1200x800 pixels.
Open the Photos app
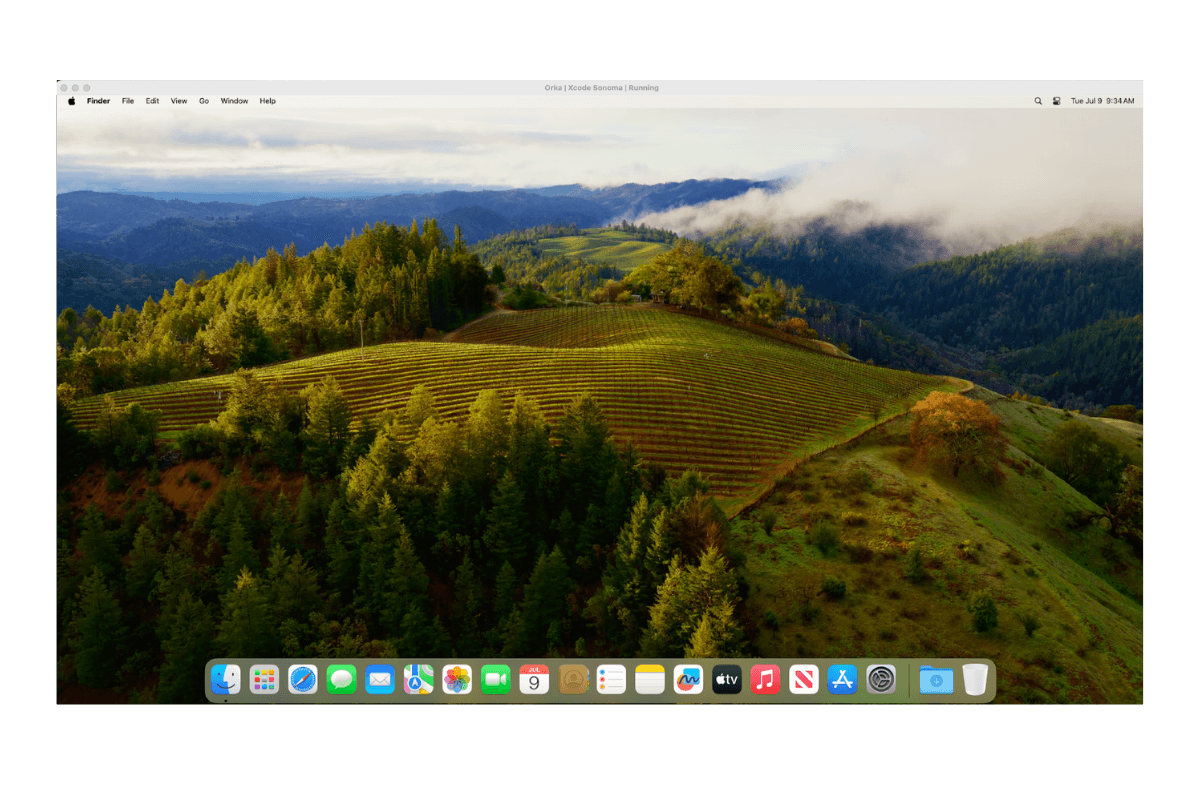(457, 680)
